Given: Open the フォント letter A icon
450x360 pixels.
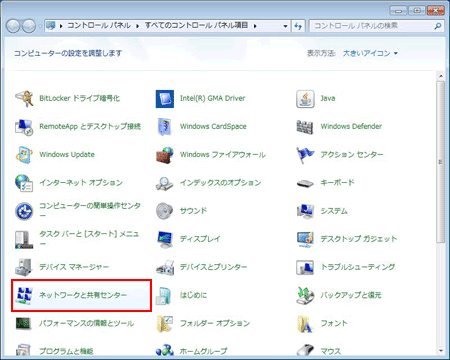Looking at the screenshot, I should click(305, 324).
